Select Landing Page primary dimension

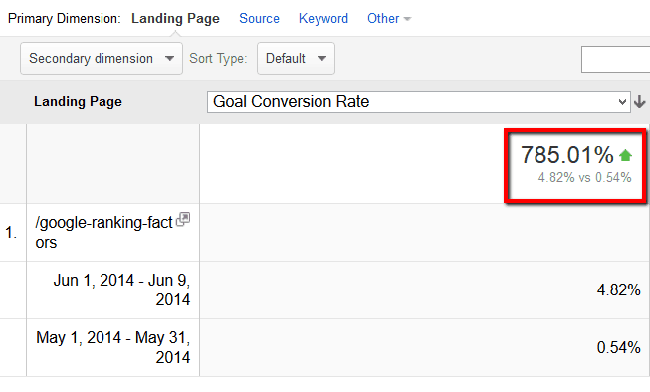175,19
